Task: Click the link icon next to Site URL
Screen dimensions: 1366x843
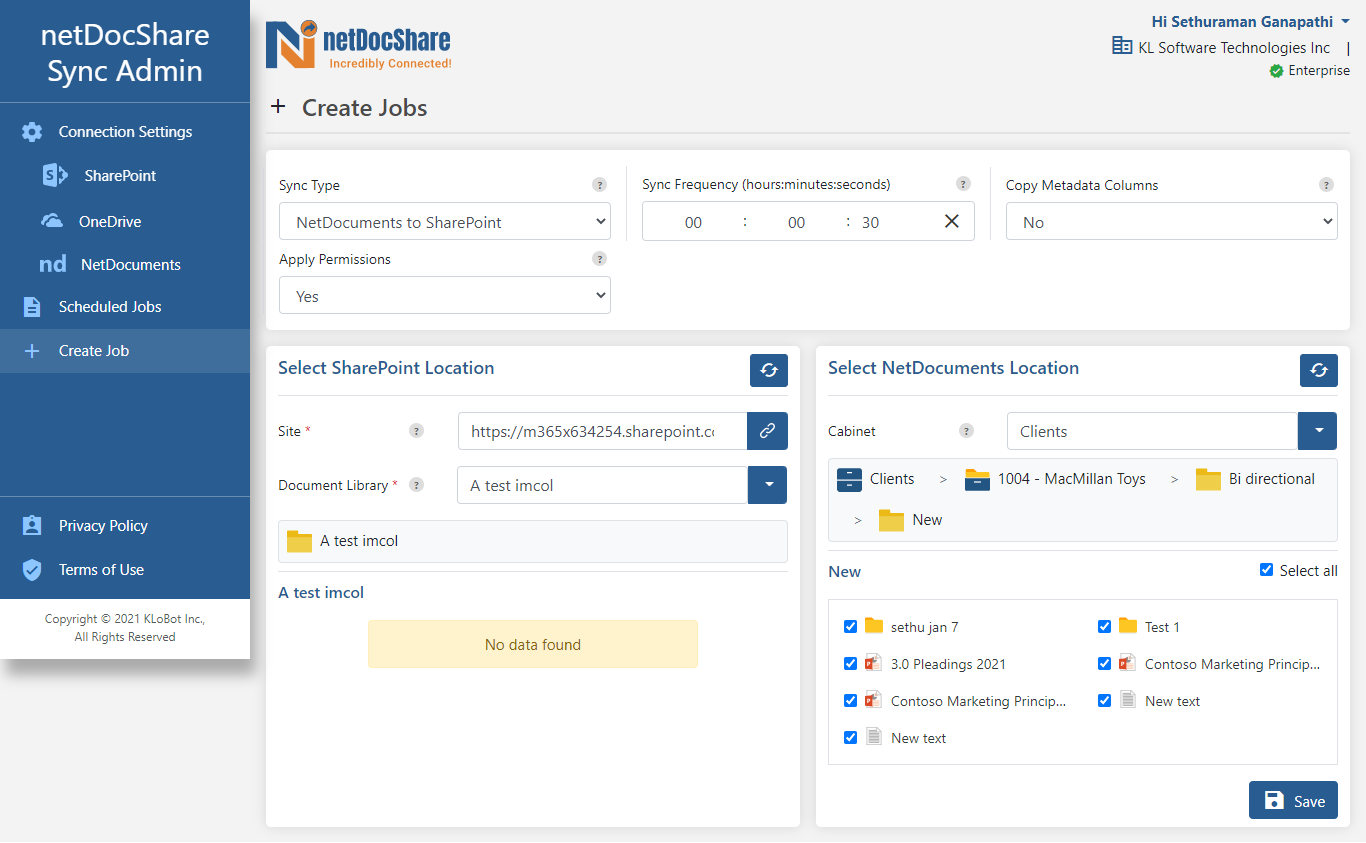Action: pos(767,431)
